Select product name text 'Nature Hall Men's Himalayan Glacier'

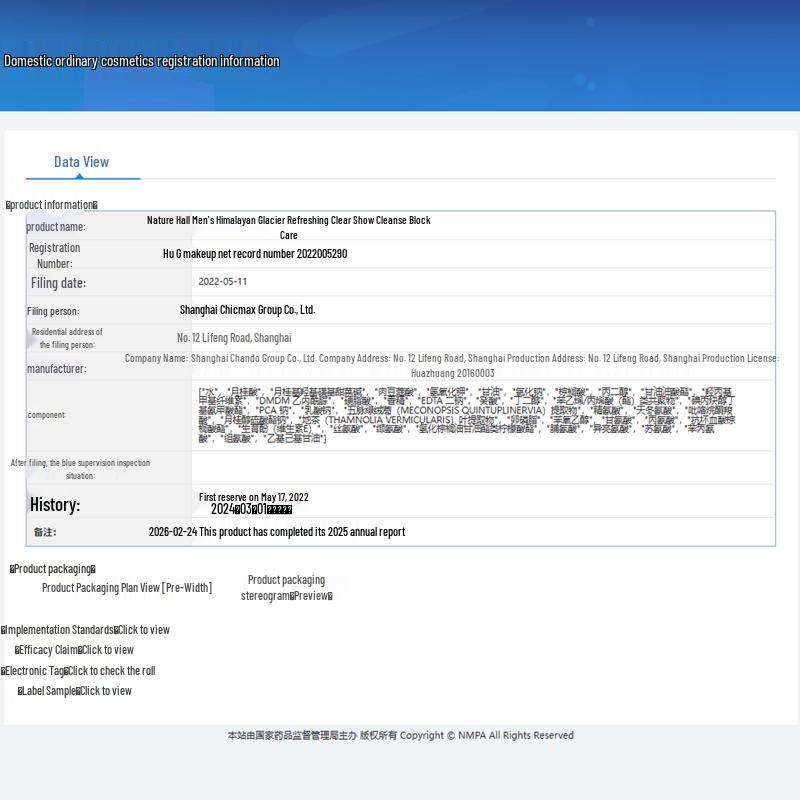pos(216,220)
